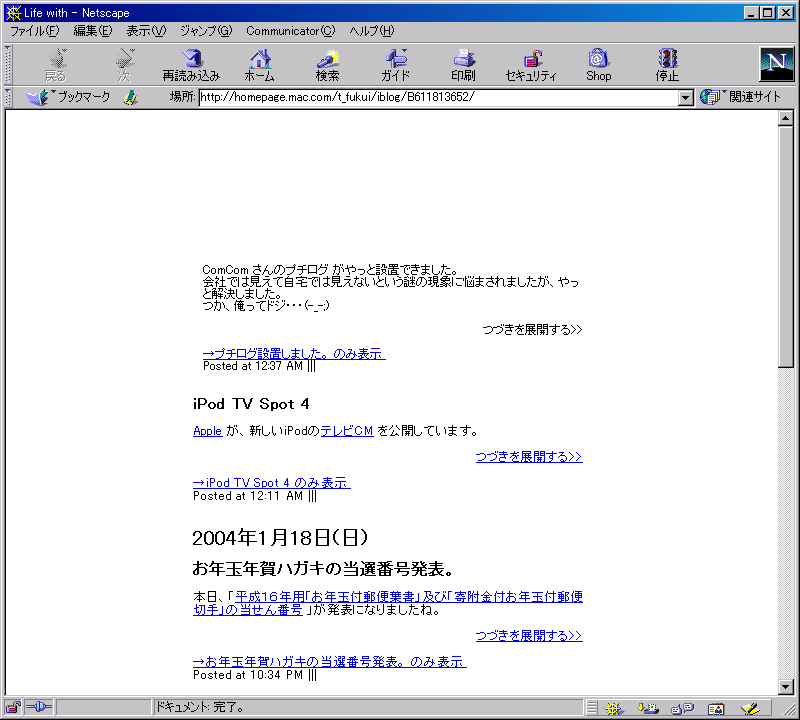Reload the page with 再読み込み
The height and width of the screenshot is (720, 800).
[191, 64]
